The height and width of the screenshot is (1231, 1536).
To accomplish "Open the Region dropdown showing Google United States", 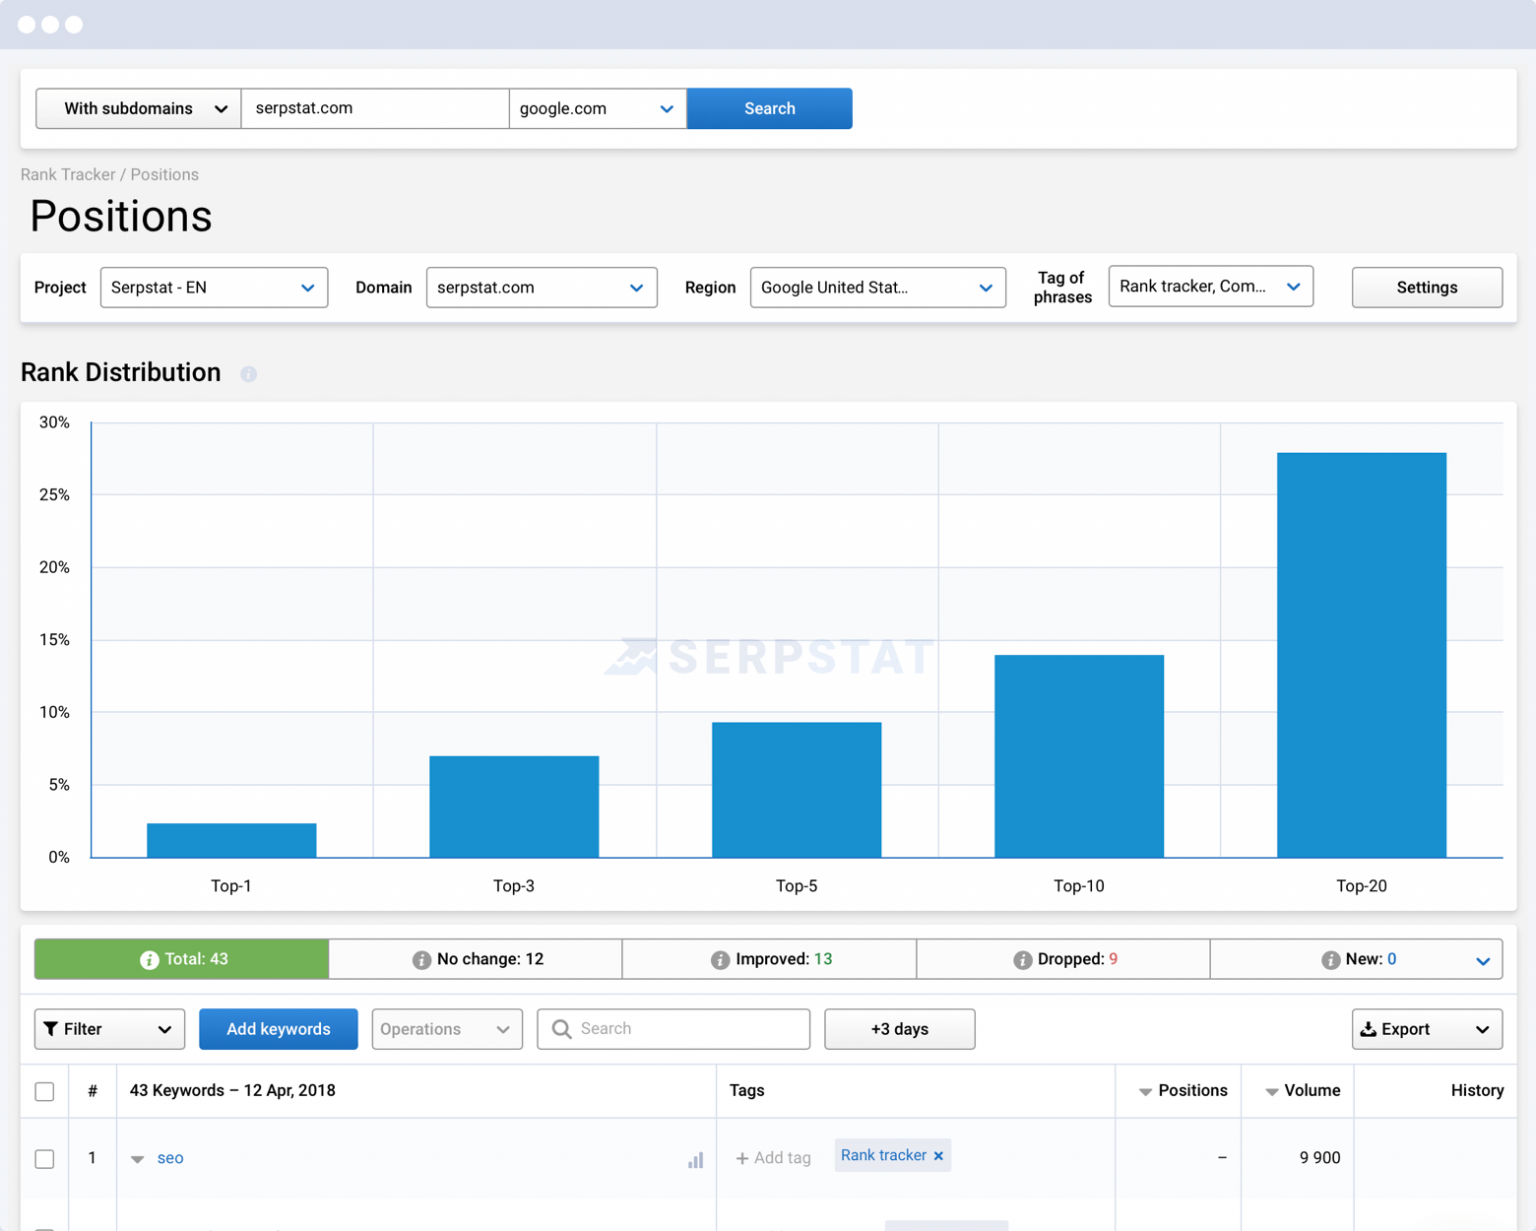I will pos(877,287).
